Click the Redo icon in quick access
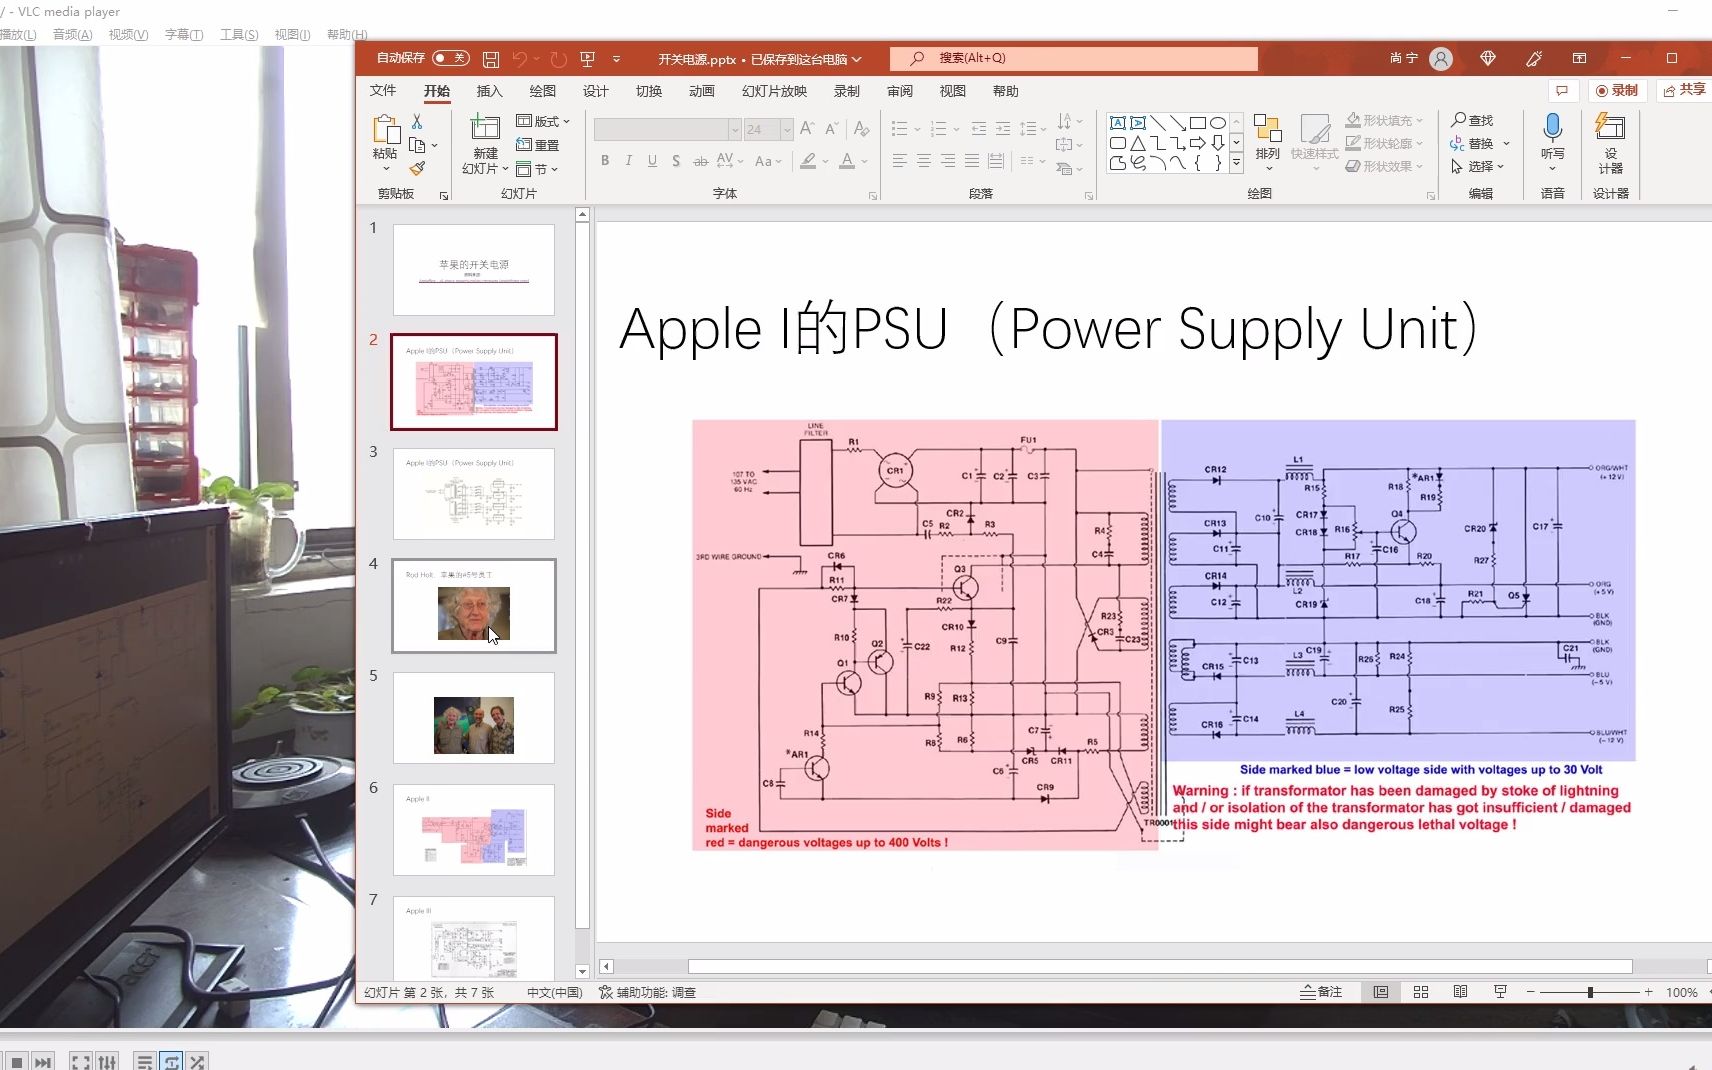The image size is (1712, 1070). coord(559,59)
